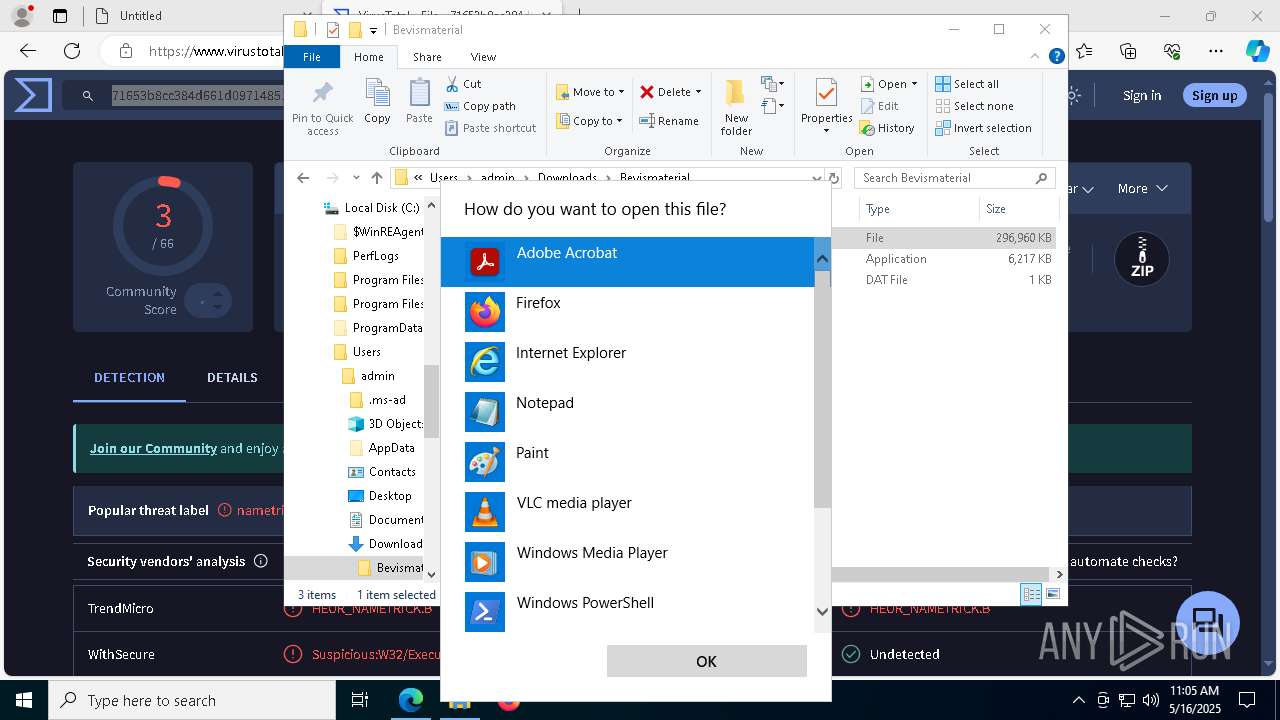Go back in File Explorer
The height and width of the screenshot is (720, 1280).
[303, 178]
